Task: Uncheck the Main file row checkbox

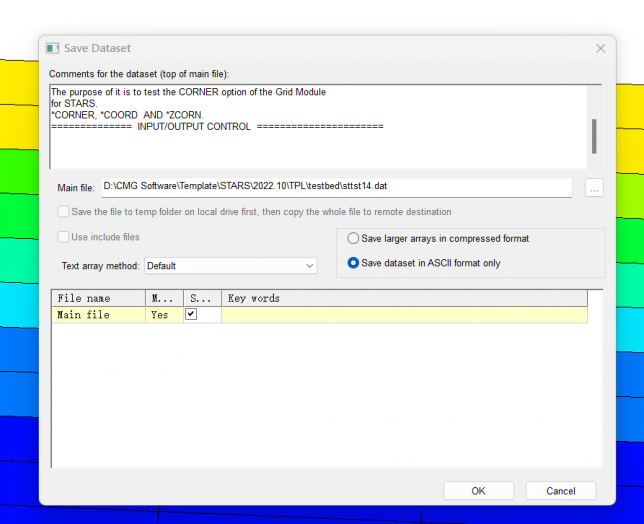Action: 192,314
